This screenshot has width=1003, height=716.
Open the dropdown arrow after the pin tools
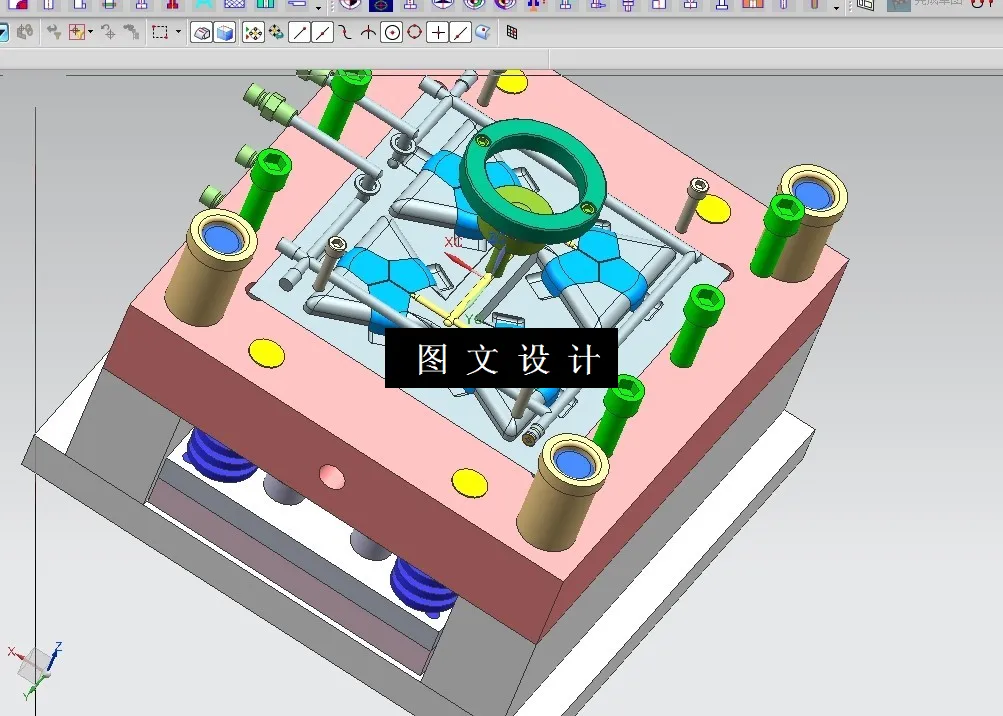coord(835,10)
